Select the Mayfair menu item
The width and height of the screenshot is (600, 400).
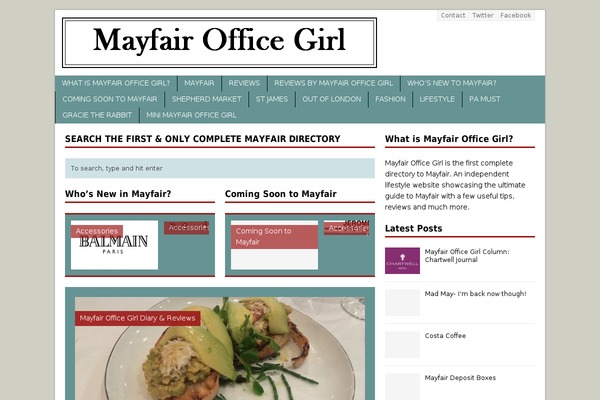[199, 83]
